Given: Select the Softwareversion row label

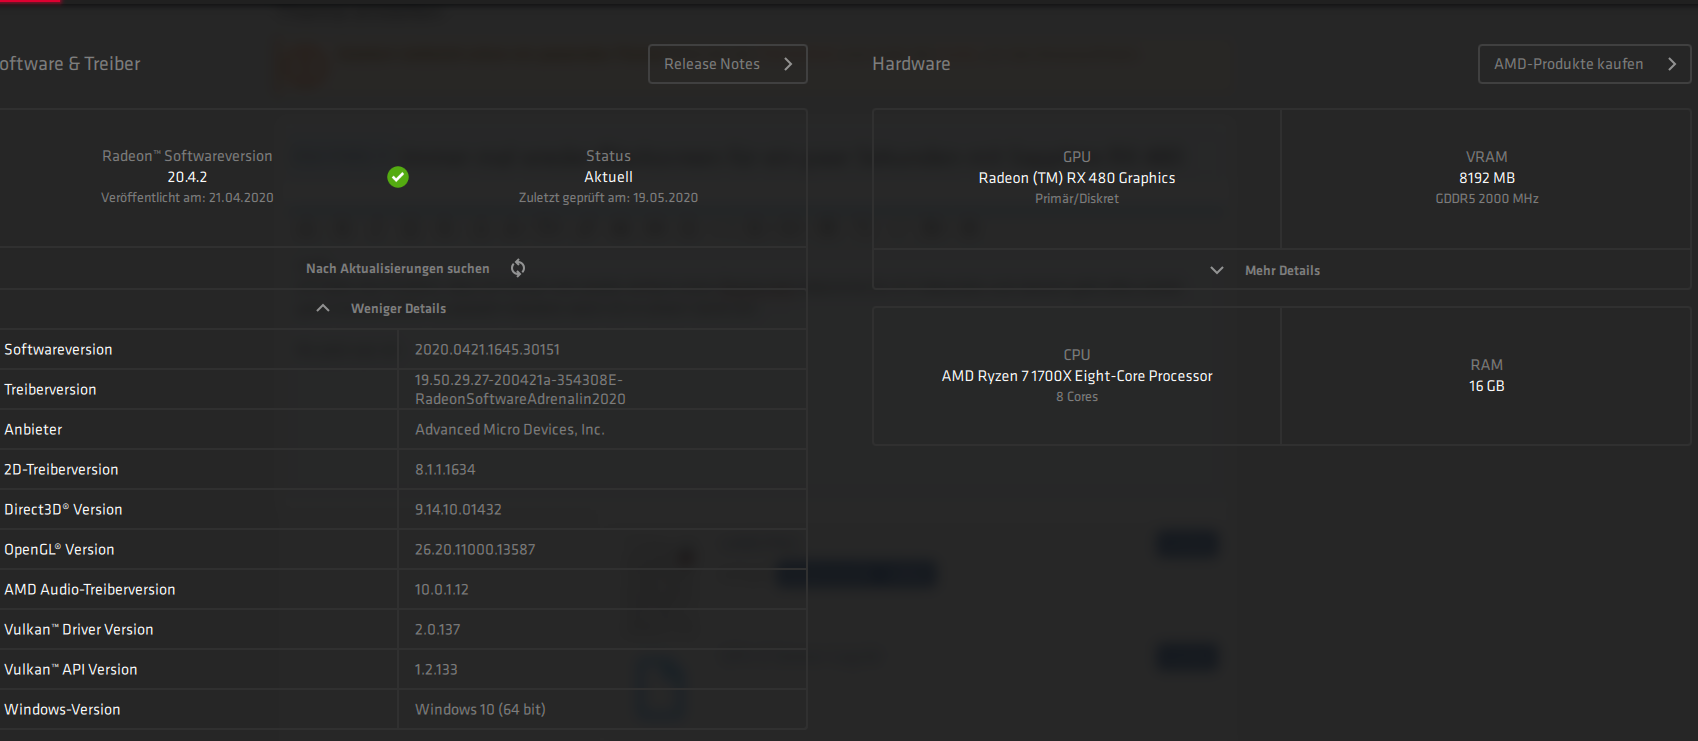Looking at the screenshot, I should [58, 350].
